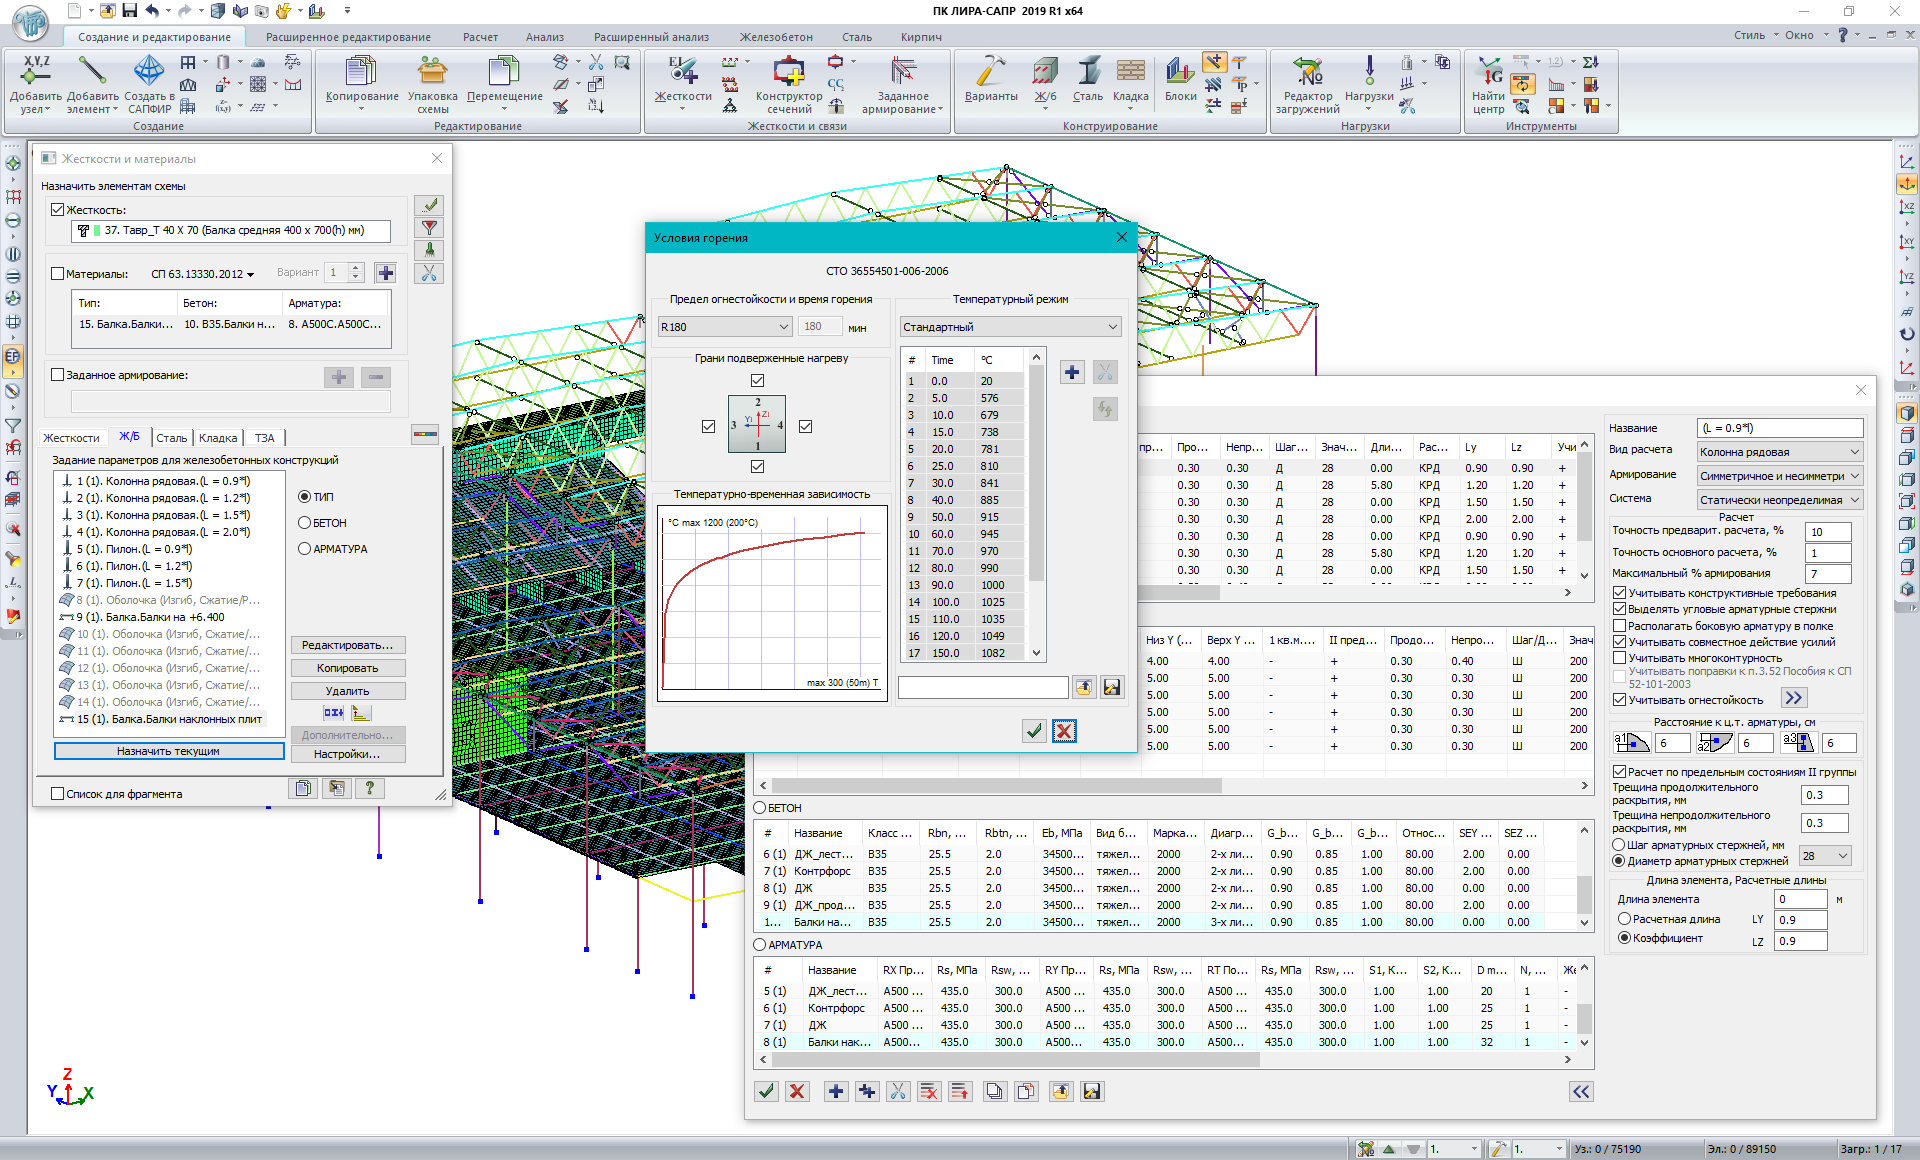
Task: Select the АРМАТУРА radio in Жесткости panel
Action: pyautogui.click(x=305, y=548)
